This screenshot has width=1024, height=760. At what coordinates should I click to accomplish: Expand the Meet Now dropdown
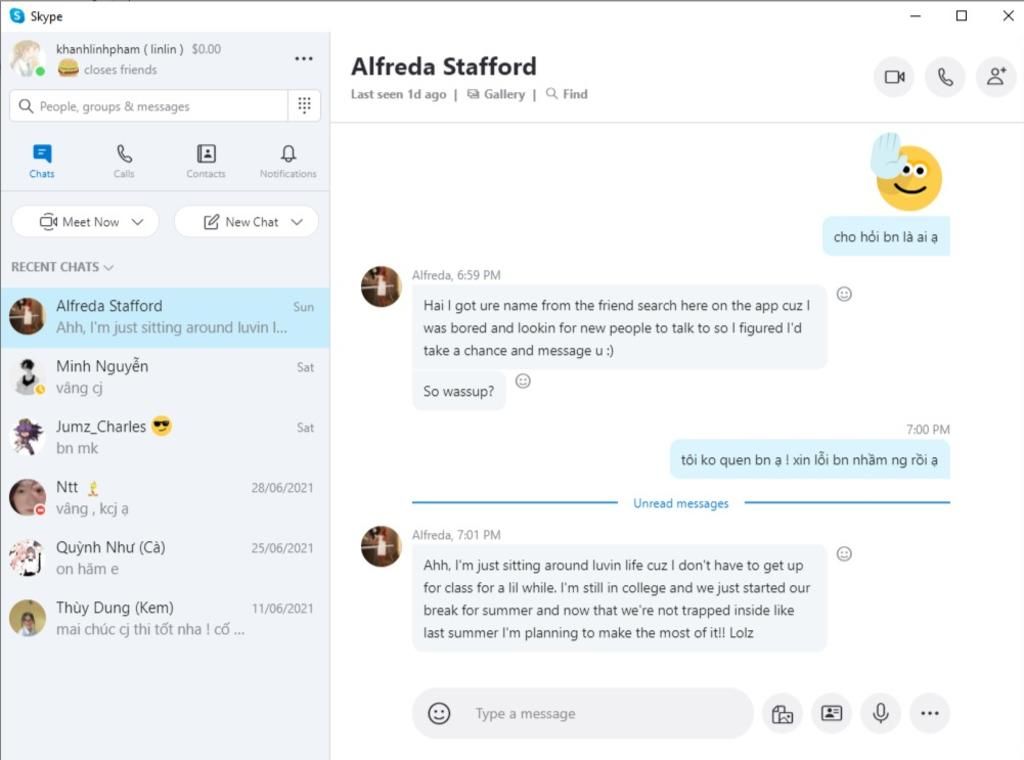(x=138, y=222)
